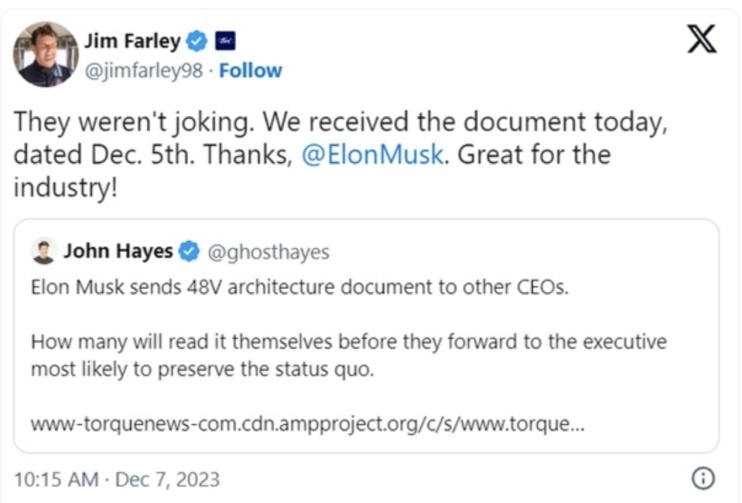Click Jim Farley's blue verified badge
The image size is (742, 503).
(x=197, y=41)
